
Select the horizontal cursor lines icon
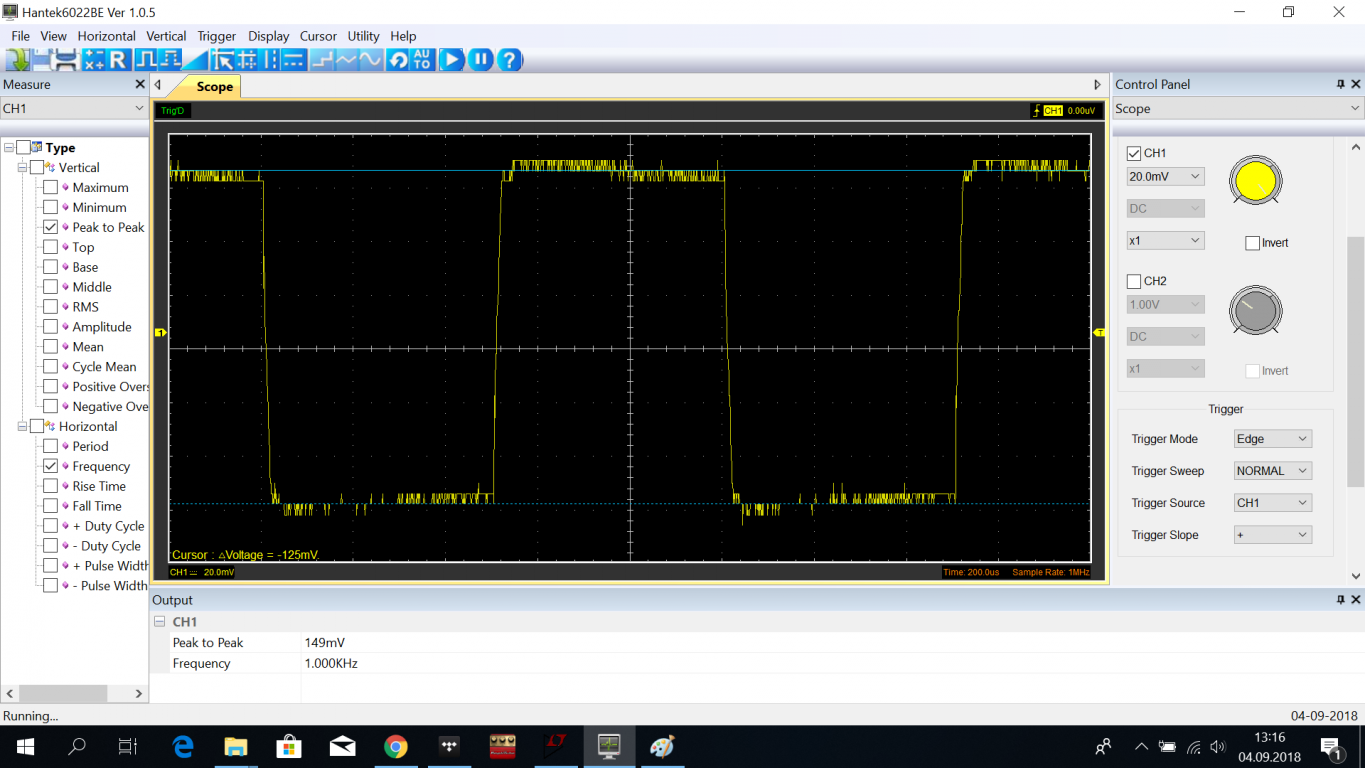(293, 60)
